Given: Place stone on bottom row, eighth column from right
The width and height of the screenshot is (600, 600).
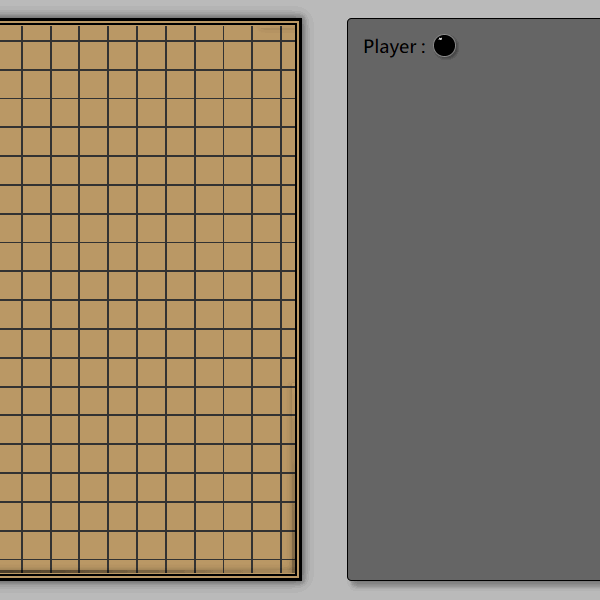Looking at the screenshot, I should pyautogui.click(x=80, y=559).
